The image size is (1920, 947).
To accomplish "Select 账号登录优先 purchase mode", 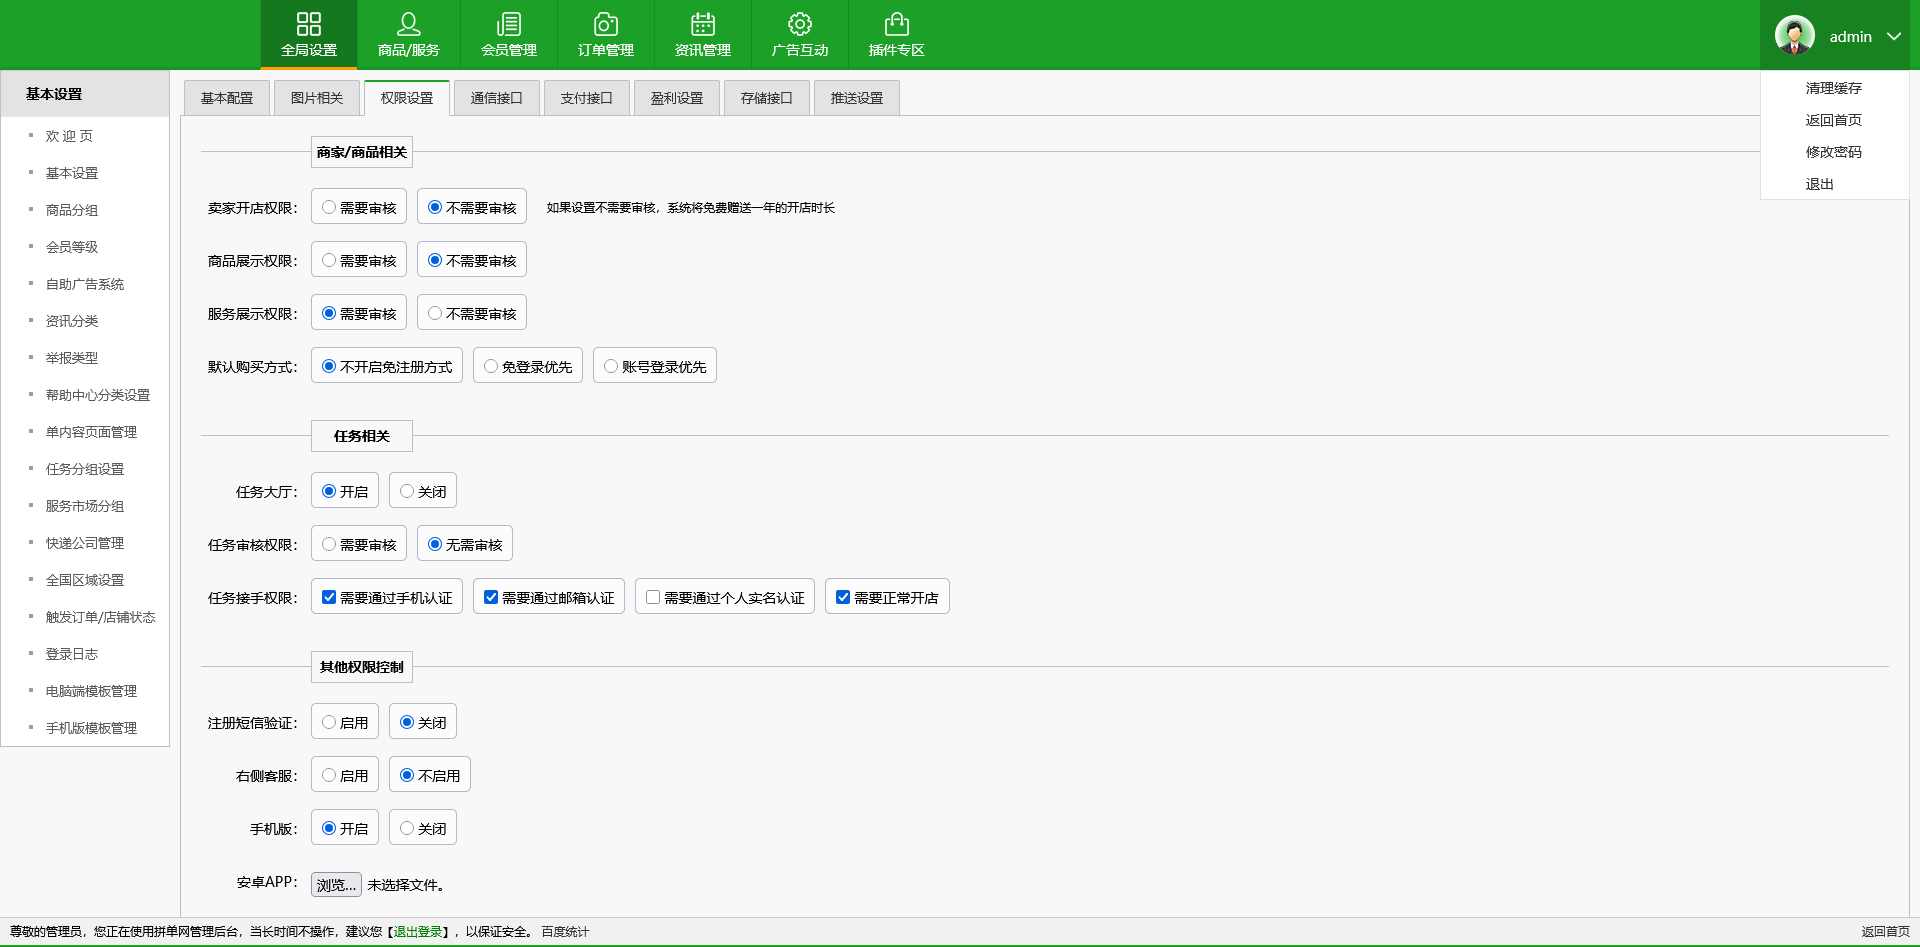I will click(611, 366).
